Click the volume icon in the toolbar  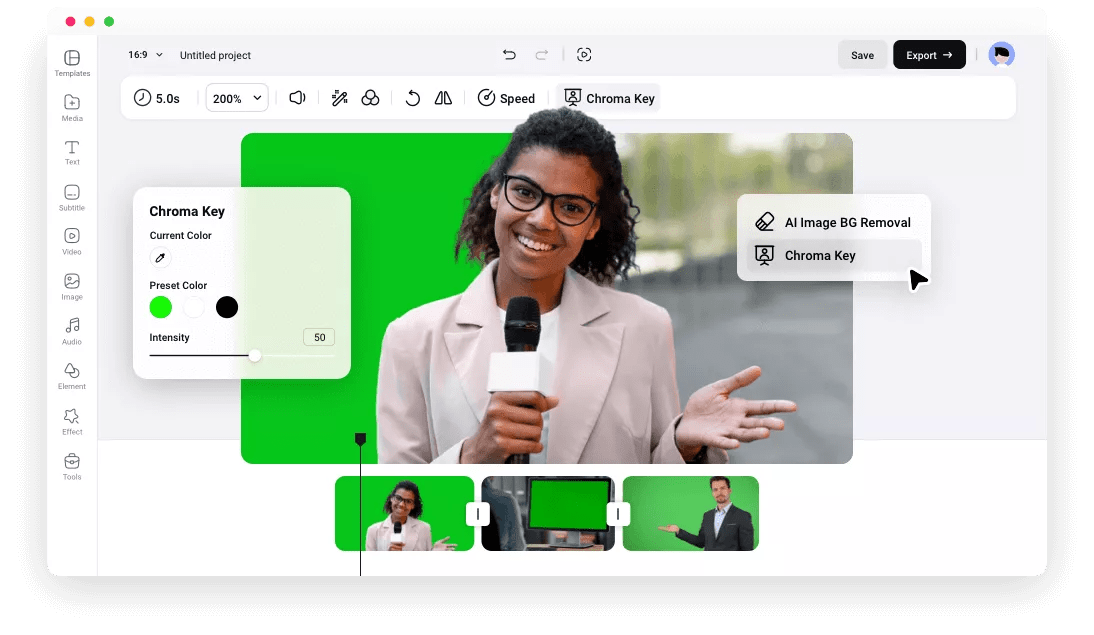click(x=297, y=97)
